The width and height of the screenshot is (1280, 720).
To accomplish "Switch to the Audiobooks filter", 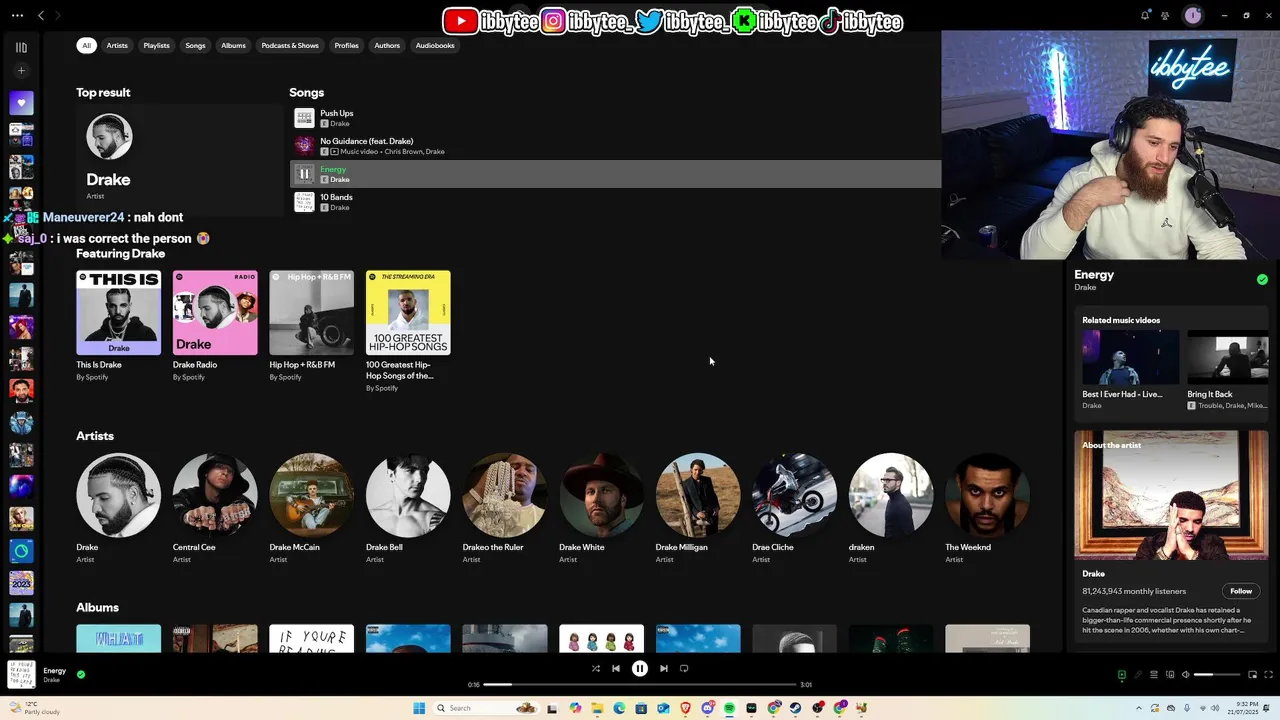I will pyautogui.click(x=435, y=45).
